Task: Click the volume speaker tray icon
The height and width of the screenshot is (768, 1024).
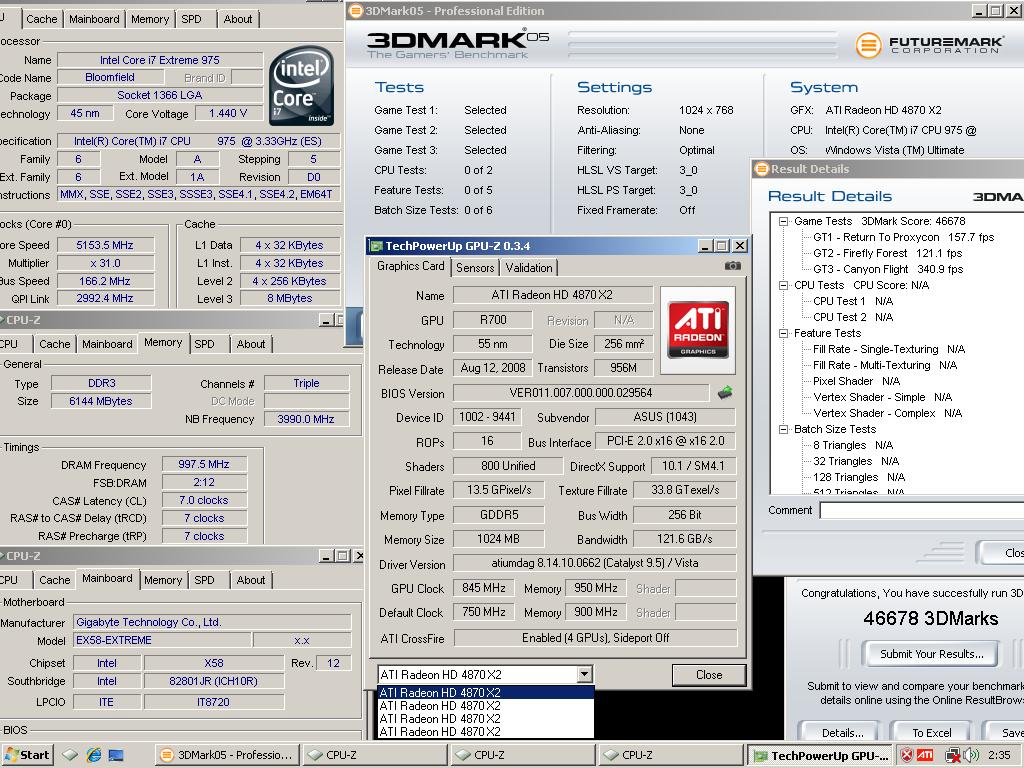Action: pyautogui.click(x=969, y=756)
